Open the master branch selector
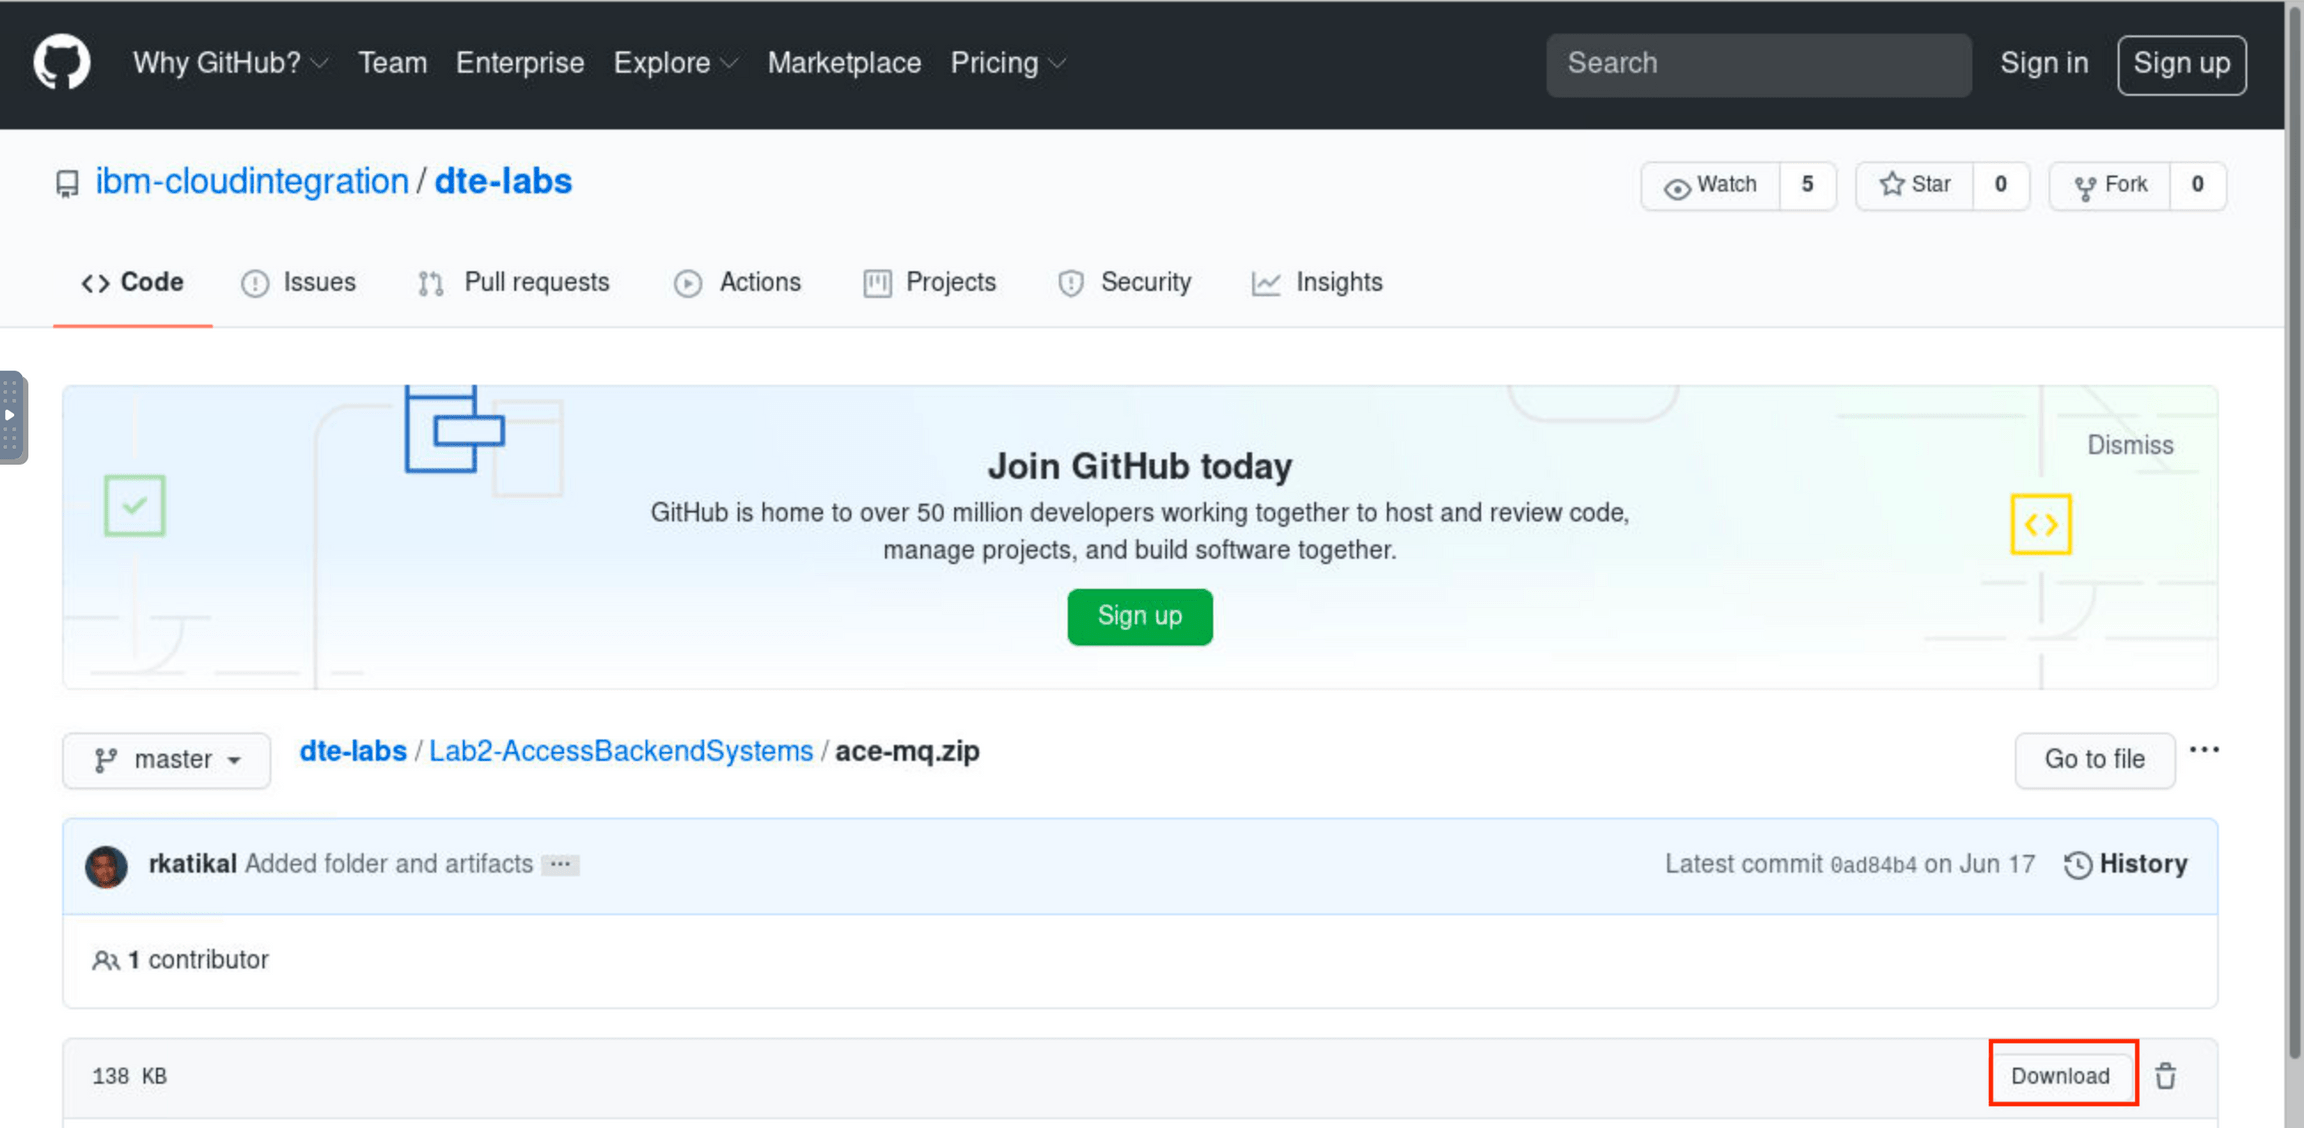 (x=166, y=760)
